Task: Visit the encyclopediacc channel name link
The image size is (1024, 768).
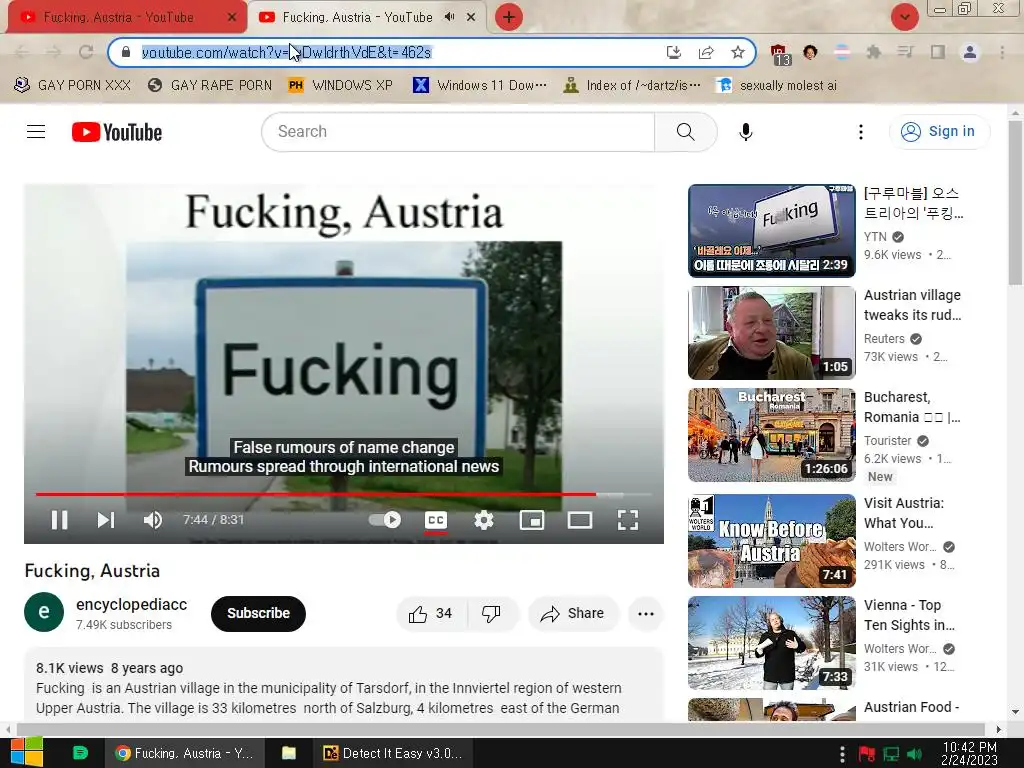Action: [131, 604]
